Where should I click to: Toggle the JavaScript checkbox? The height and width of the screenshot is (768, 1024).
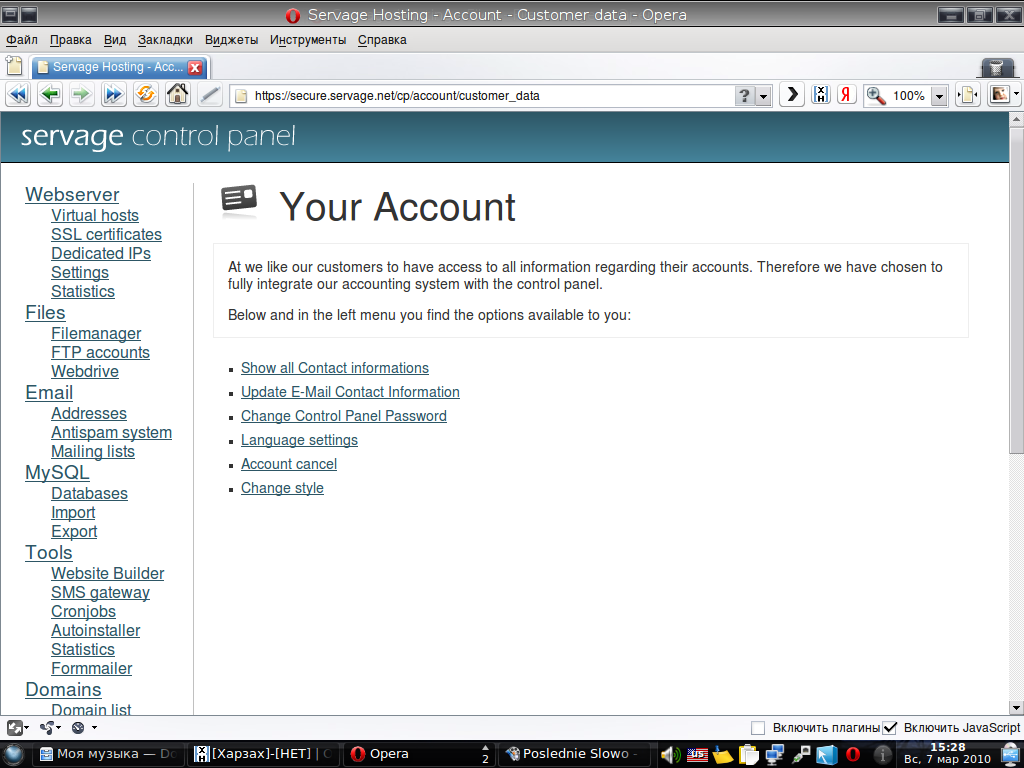889,728
